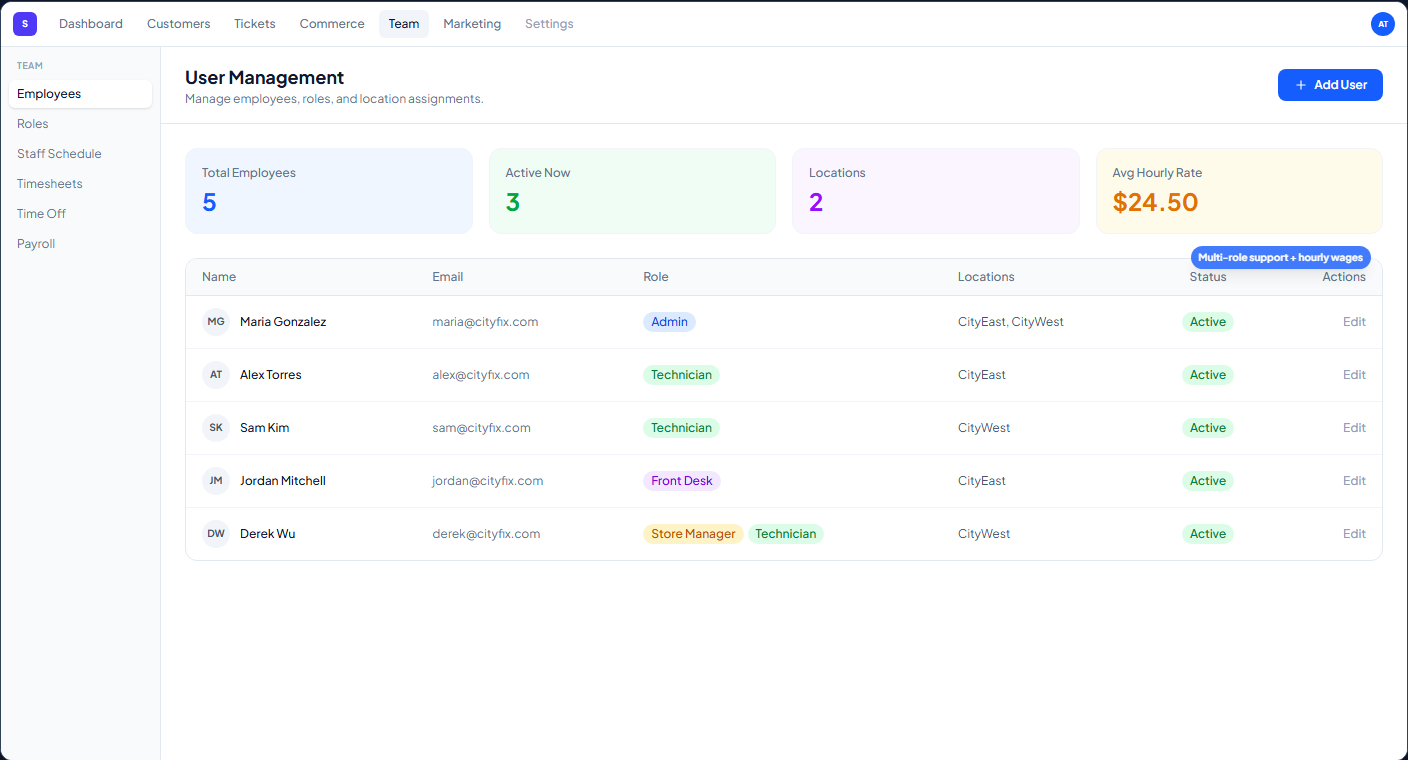Click Sam Kim's Active status badge
1408x761 pixels.
1208,428
